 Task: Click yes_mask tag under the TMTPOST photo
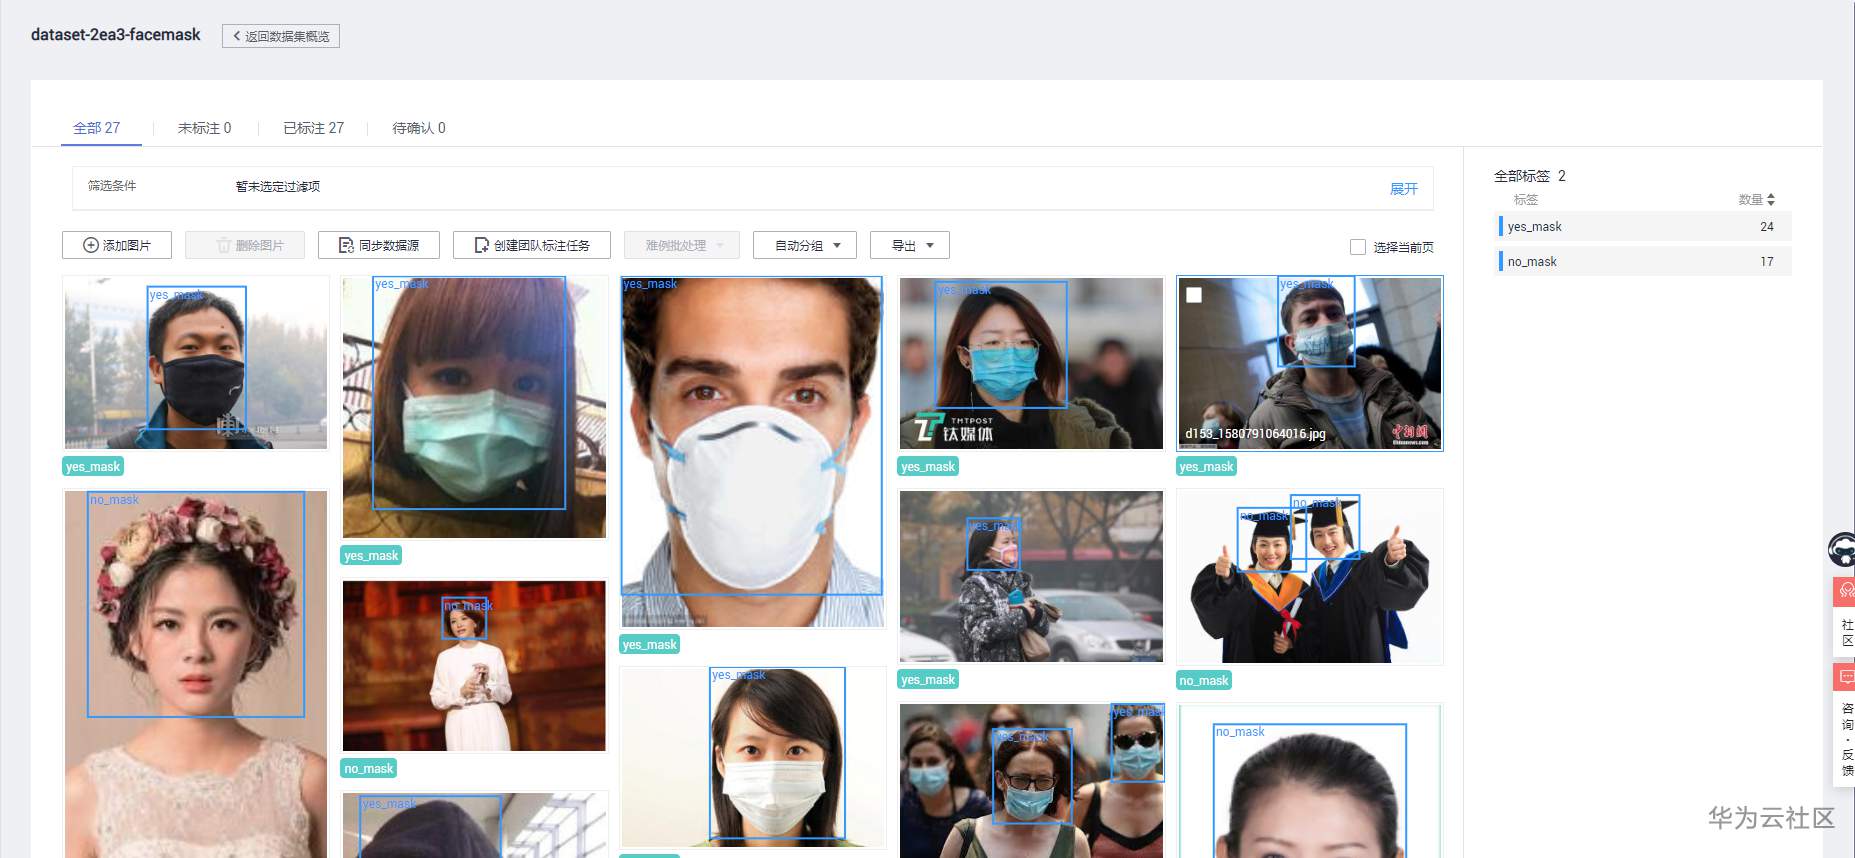point(929,467)
